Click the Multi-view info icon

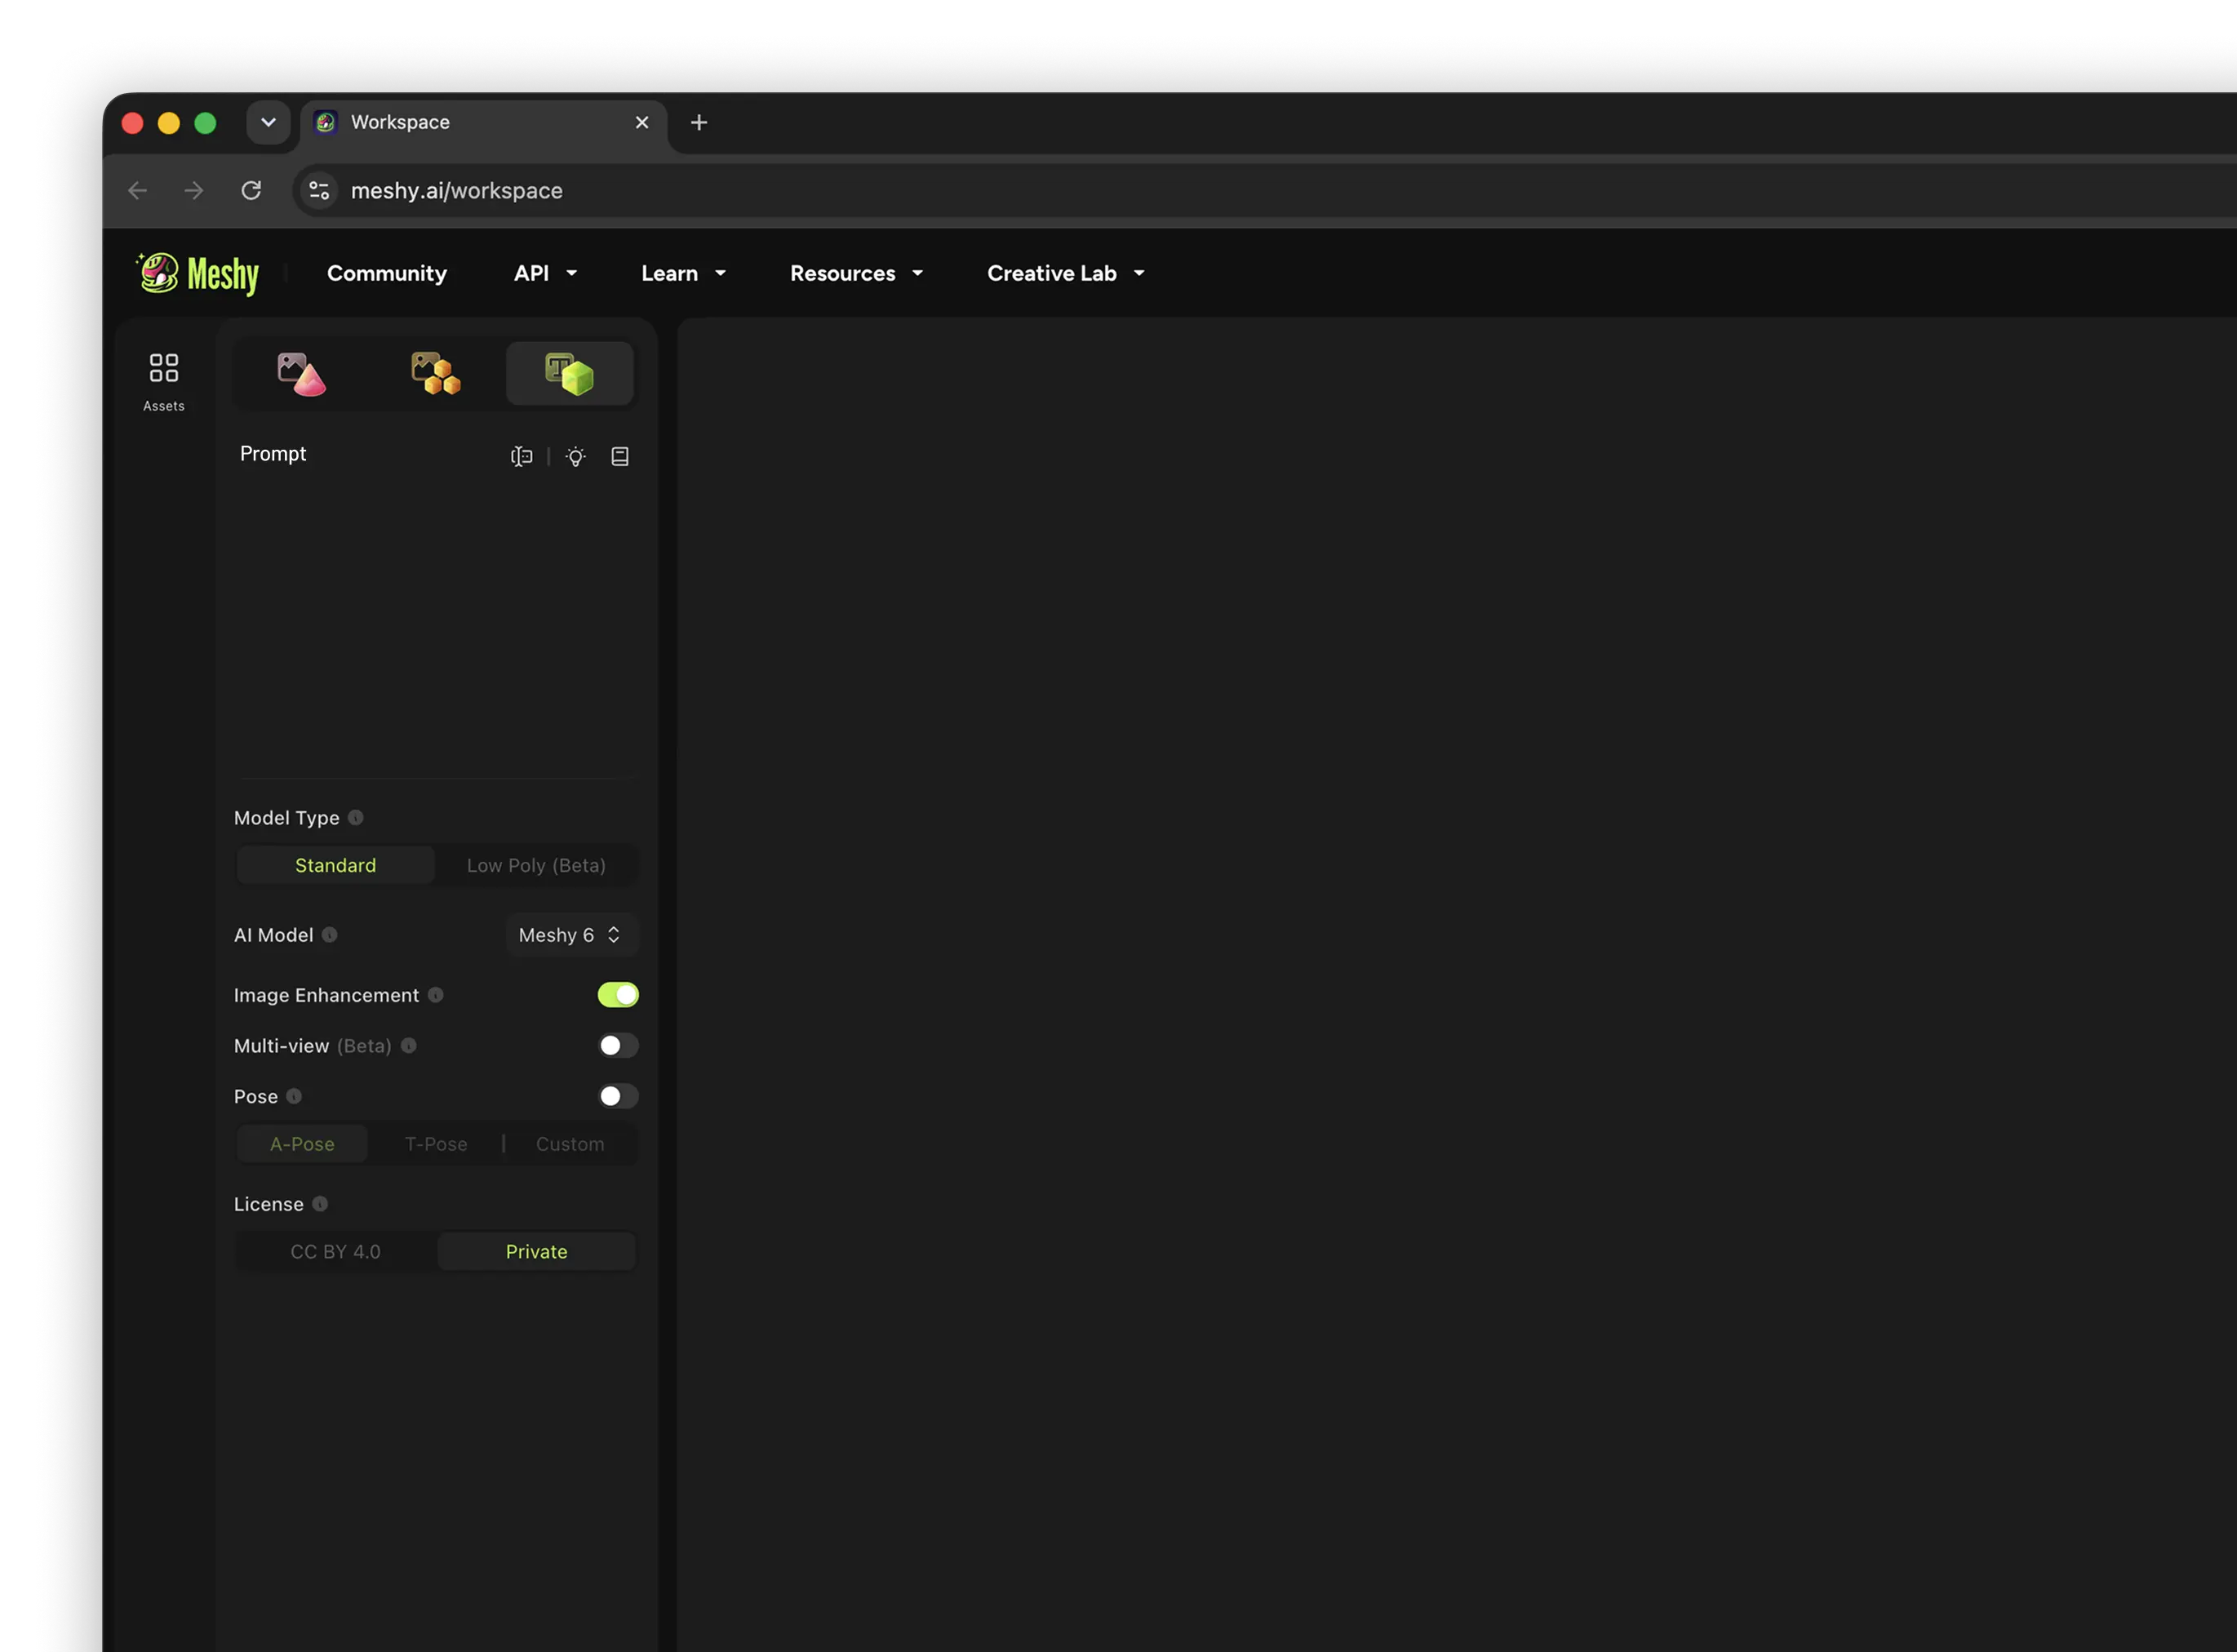pos(409,1046)
